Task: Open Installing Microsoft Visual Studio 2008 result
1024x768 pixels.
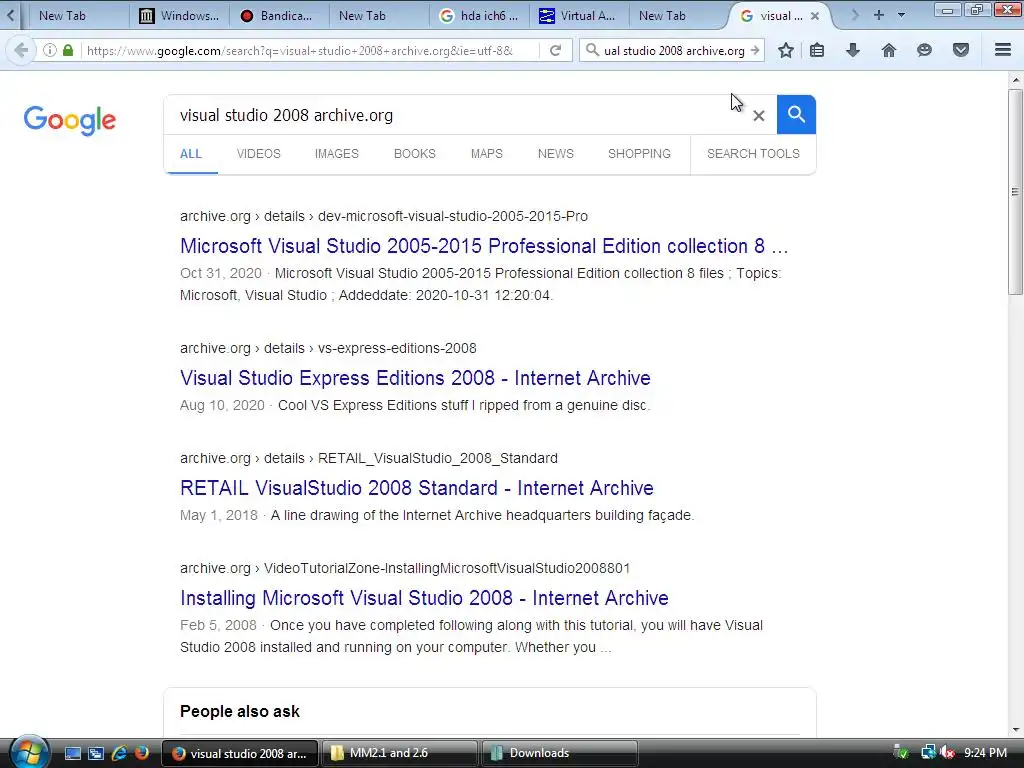Action: tap(424, 598)
